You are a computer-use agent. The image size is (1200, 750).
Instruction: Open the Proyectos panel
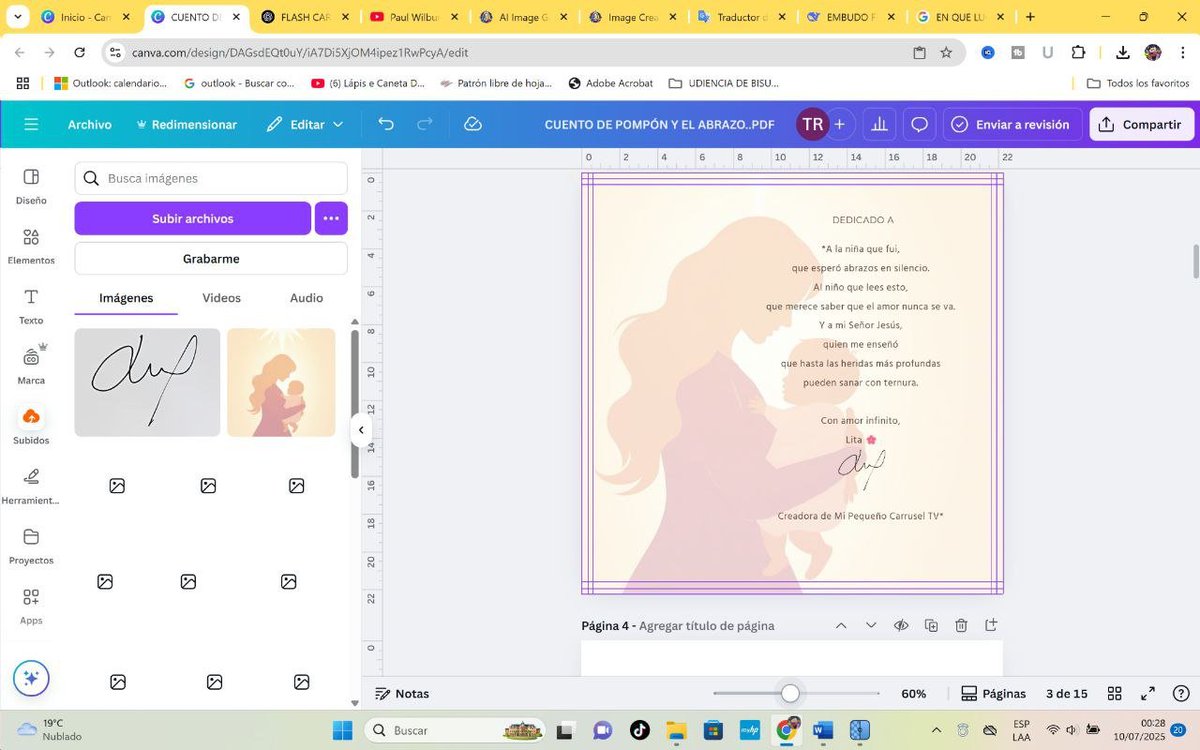tap(31, 545)
